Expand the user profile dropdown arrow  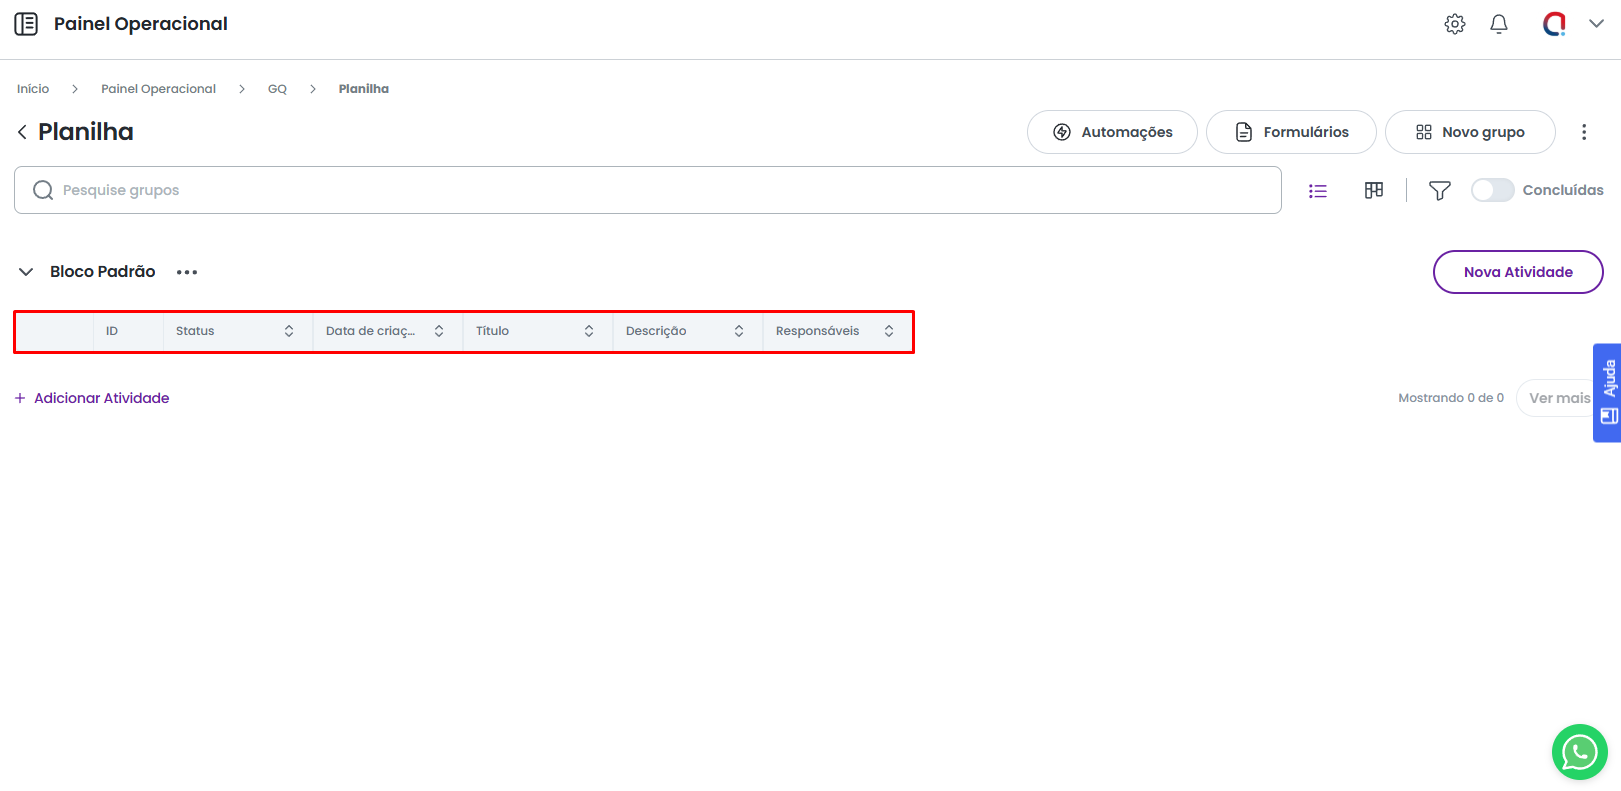point(1596,24)
